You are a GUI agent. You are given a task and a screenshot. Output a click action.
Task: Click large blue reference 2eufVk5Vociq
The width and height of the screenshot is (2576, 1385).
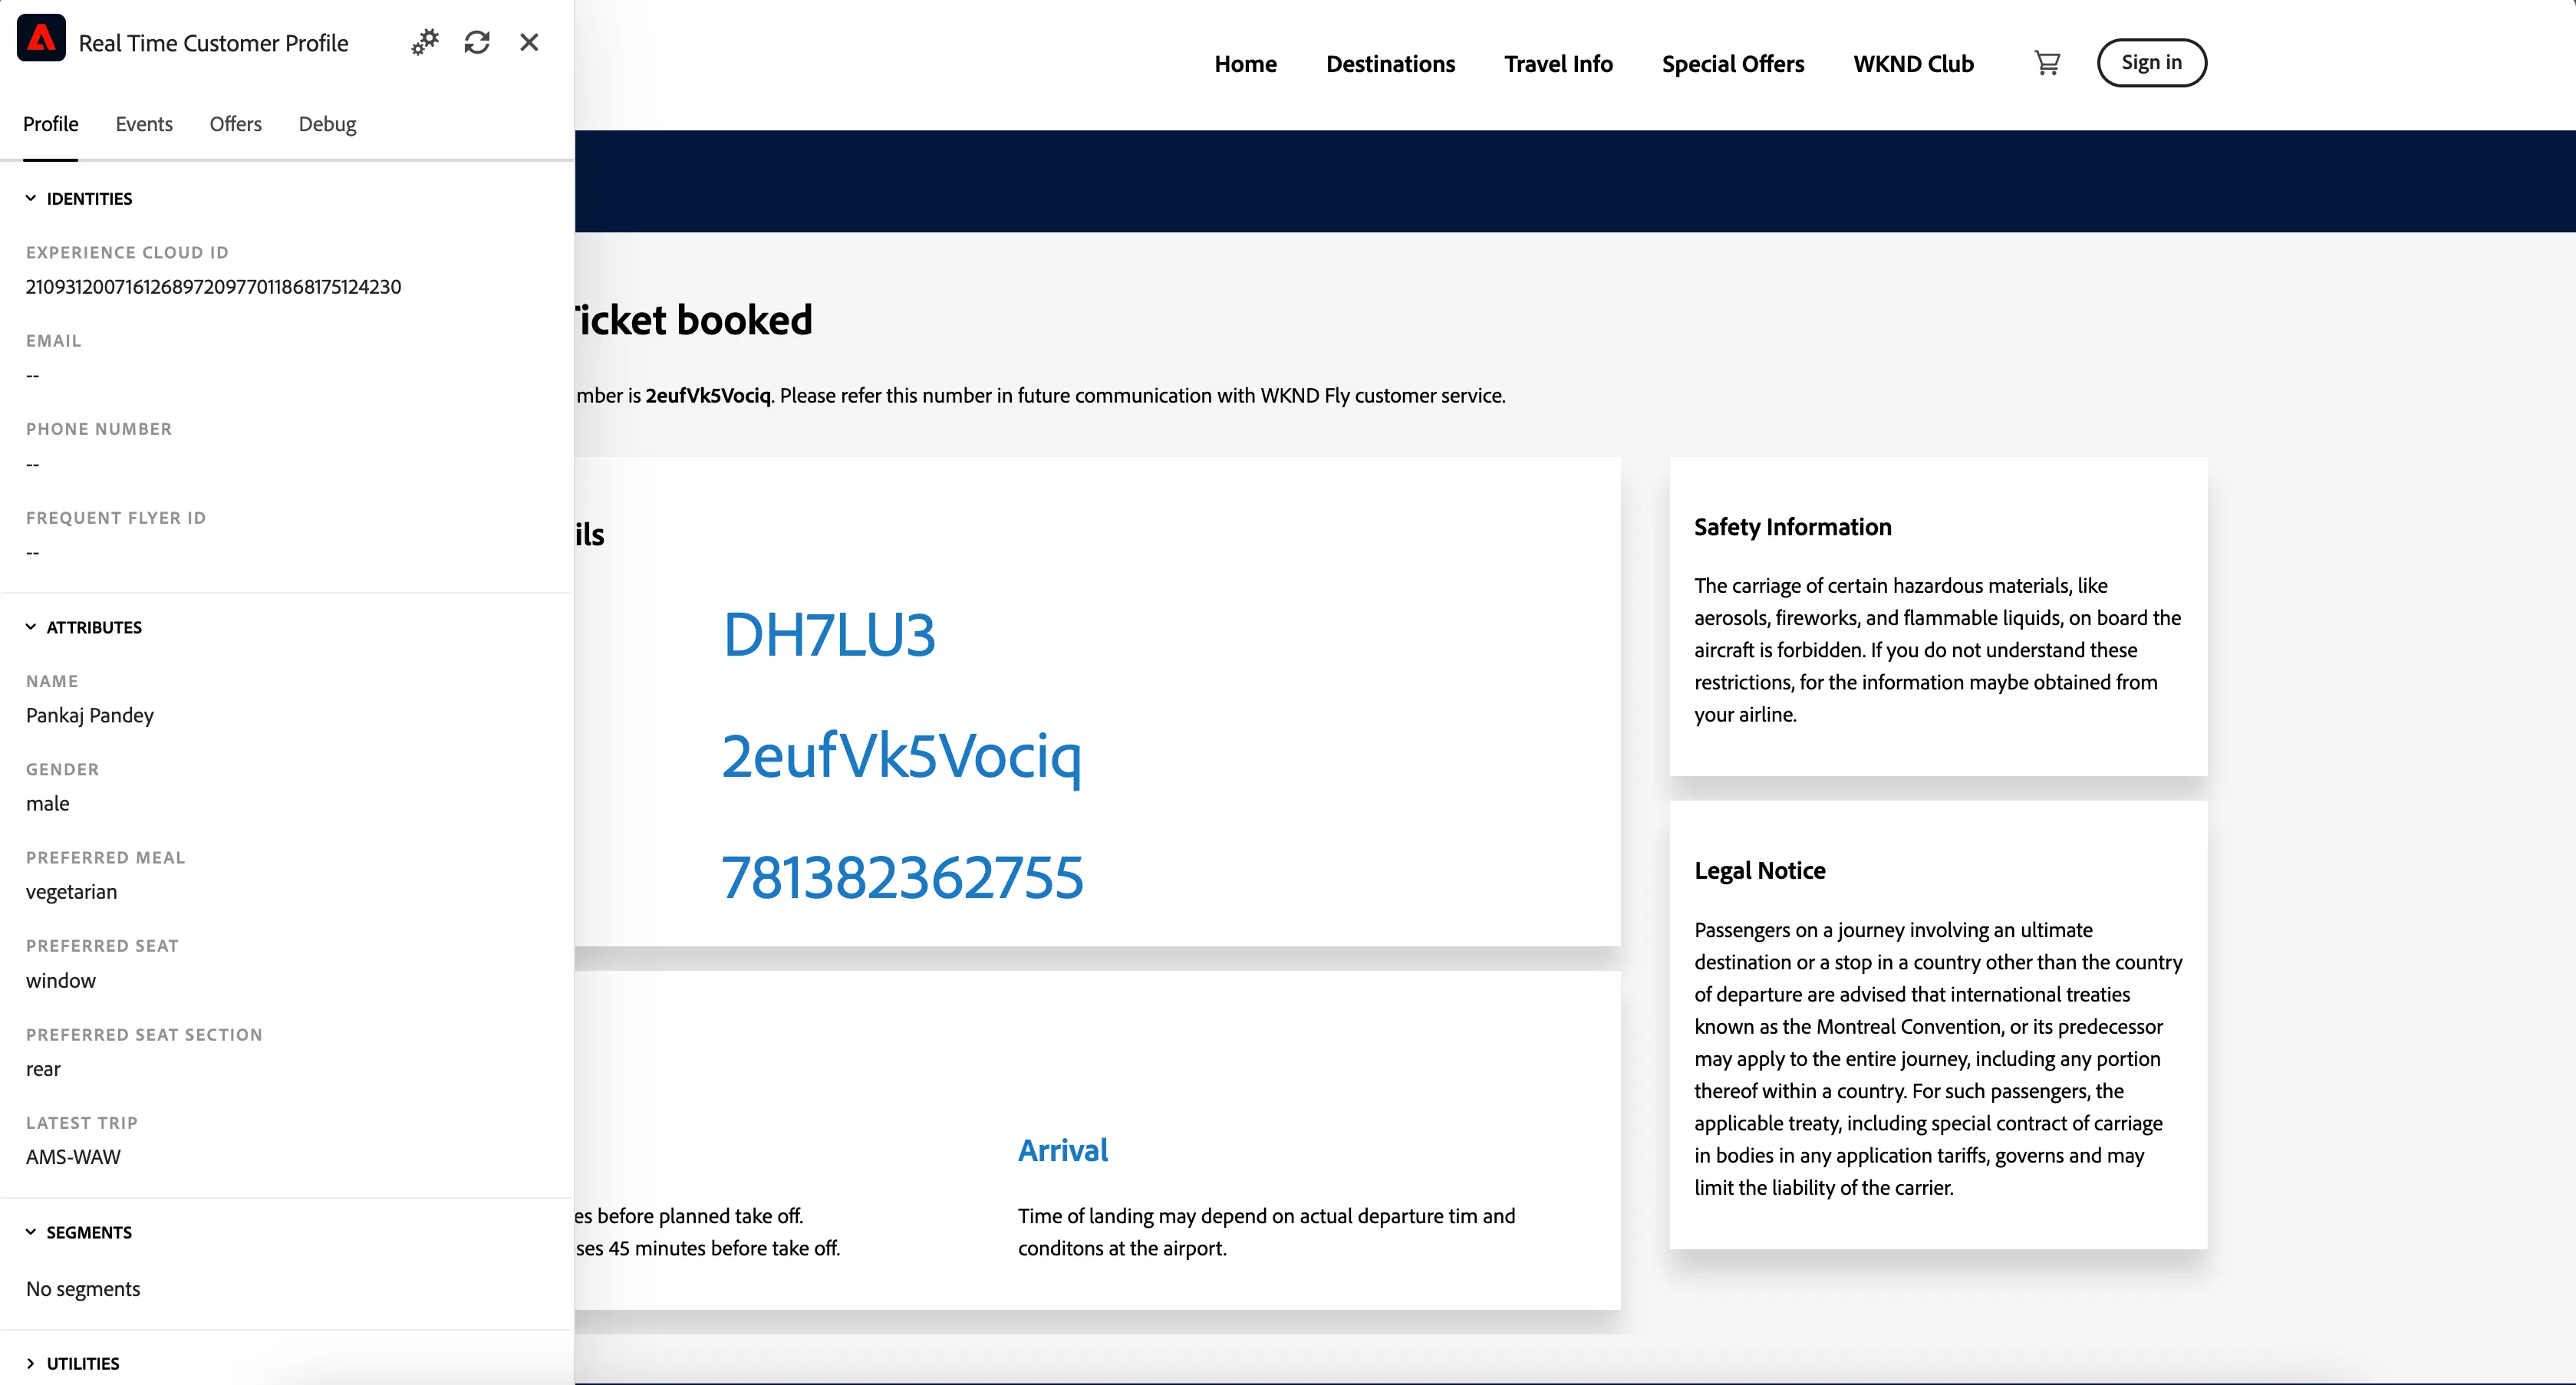click(x=901, y=757)
